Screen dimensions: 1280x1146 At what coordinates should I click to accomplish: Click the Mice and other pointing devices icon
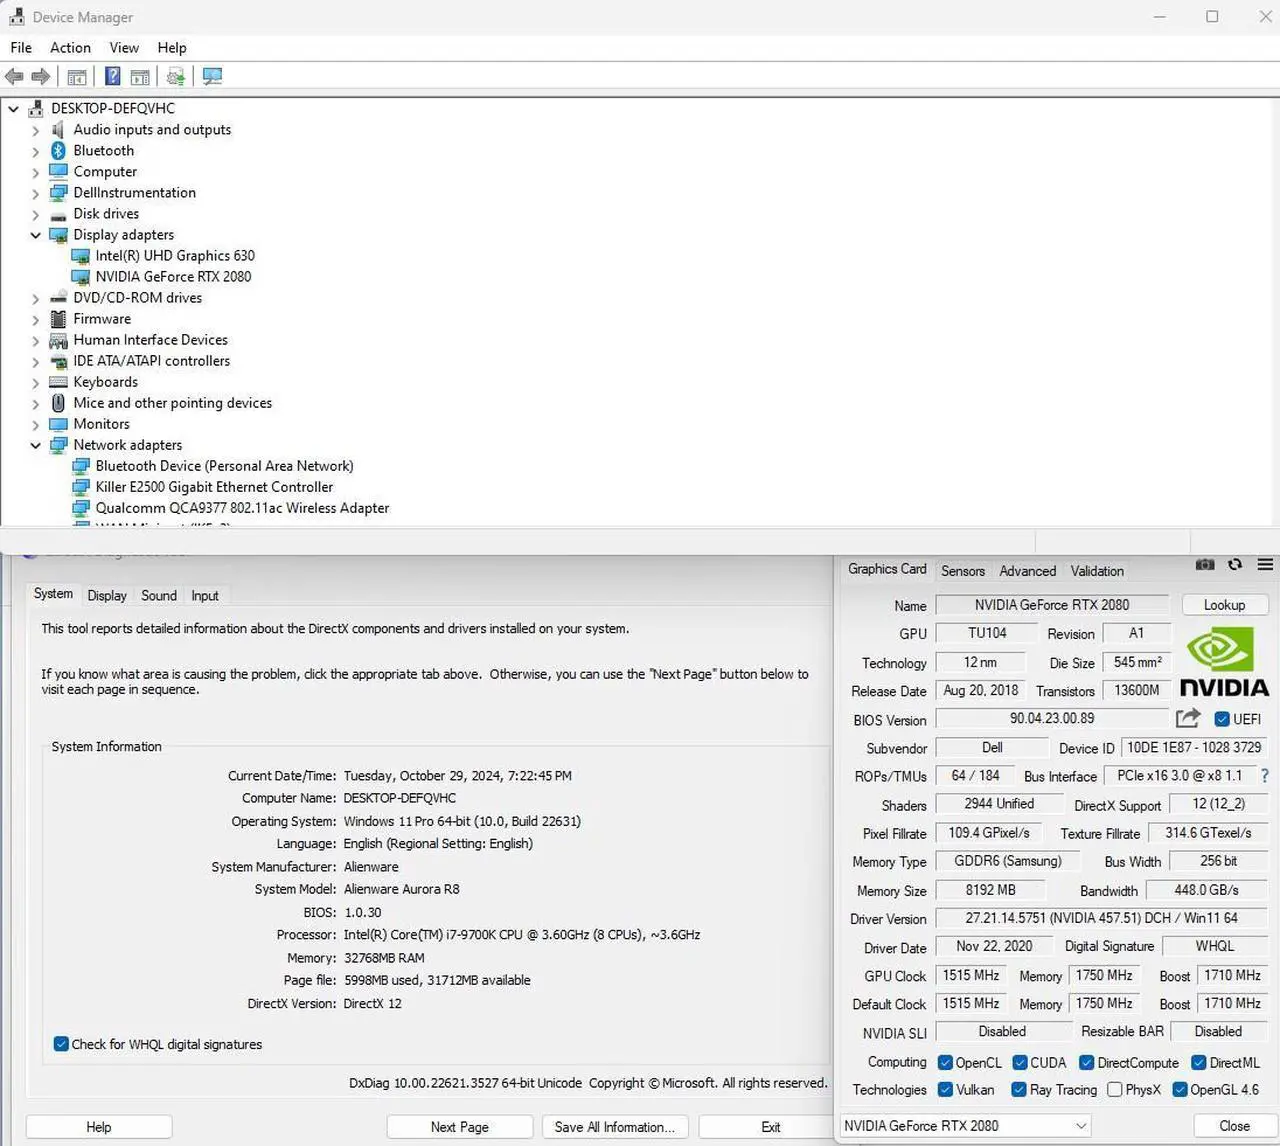(58, 403)
